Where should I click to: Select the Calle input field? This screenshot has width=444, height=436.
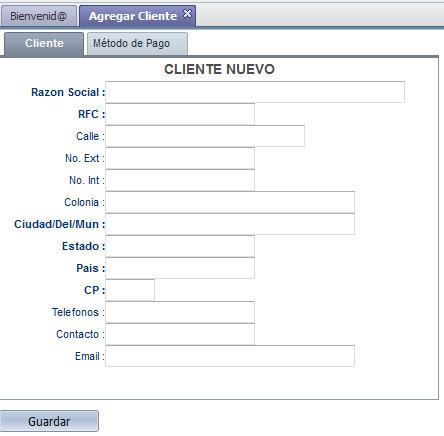[205, 136]
